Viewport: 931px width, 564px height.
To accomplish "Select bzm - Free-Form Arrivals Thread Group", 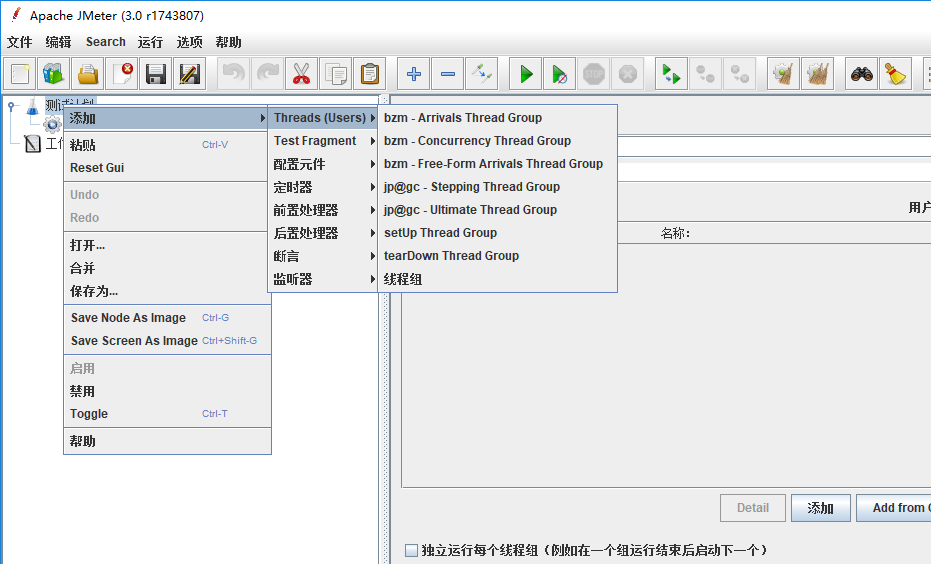I will (498, 164).
